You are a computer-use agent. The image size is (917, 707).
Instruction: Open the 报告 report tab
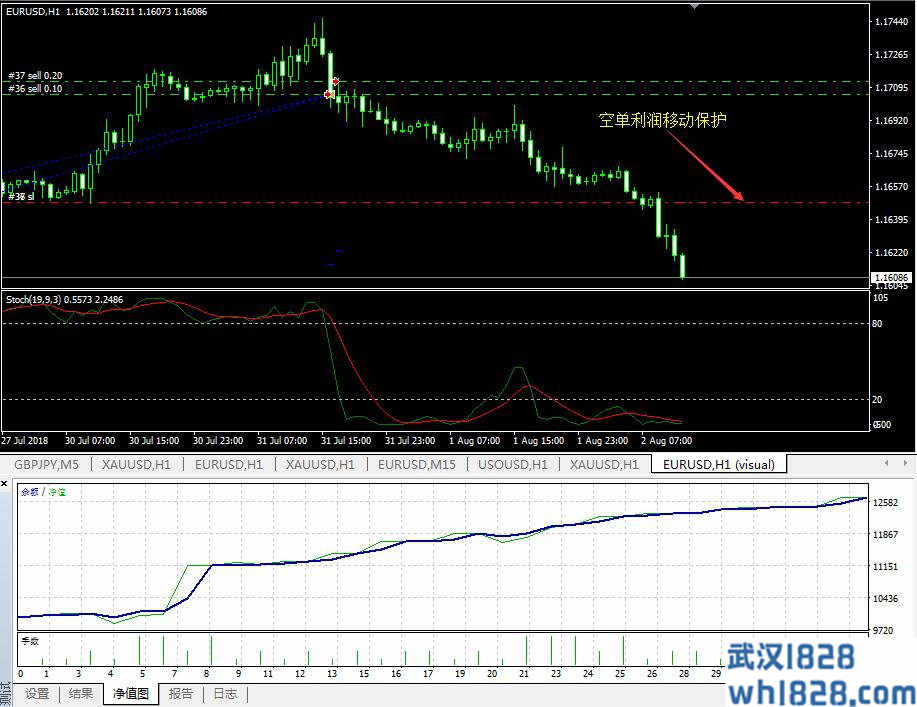181,694
